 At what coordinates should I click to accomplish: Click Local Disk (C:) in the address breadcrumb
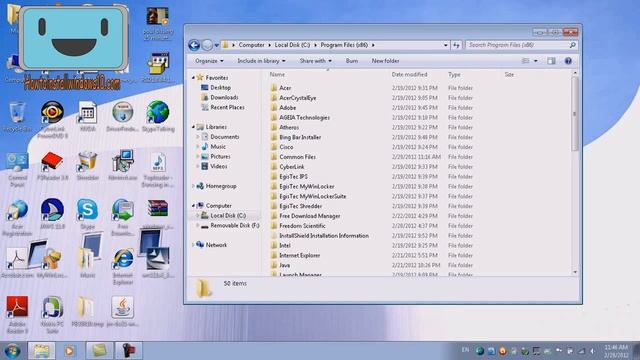tap(292, 45)
